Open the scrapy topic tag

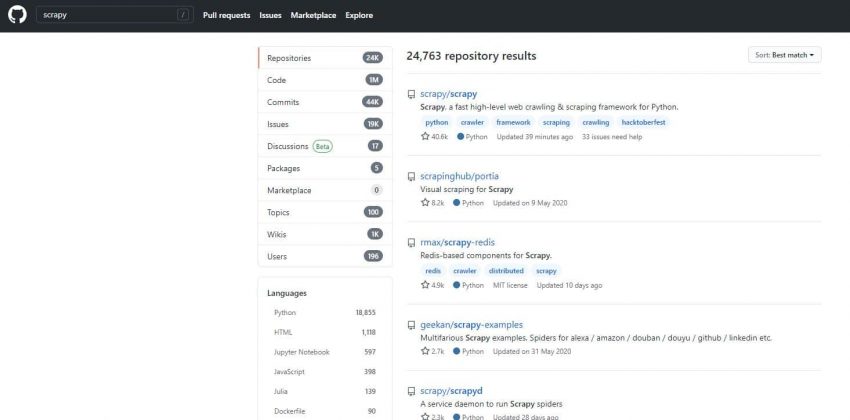(546, 270)
